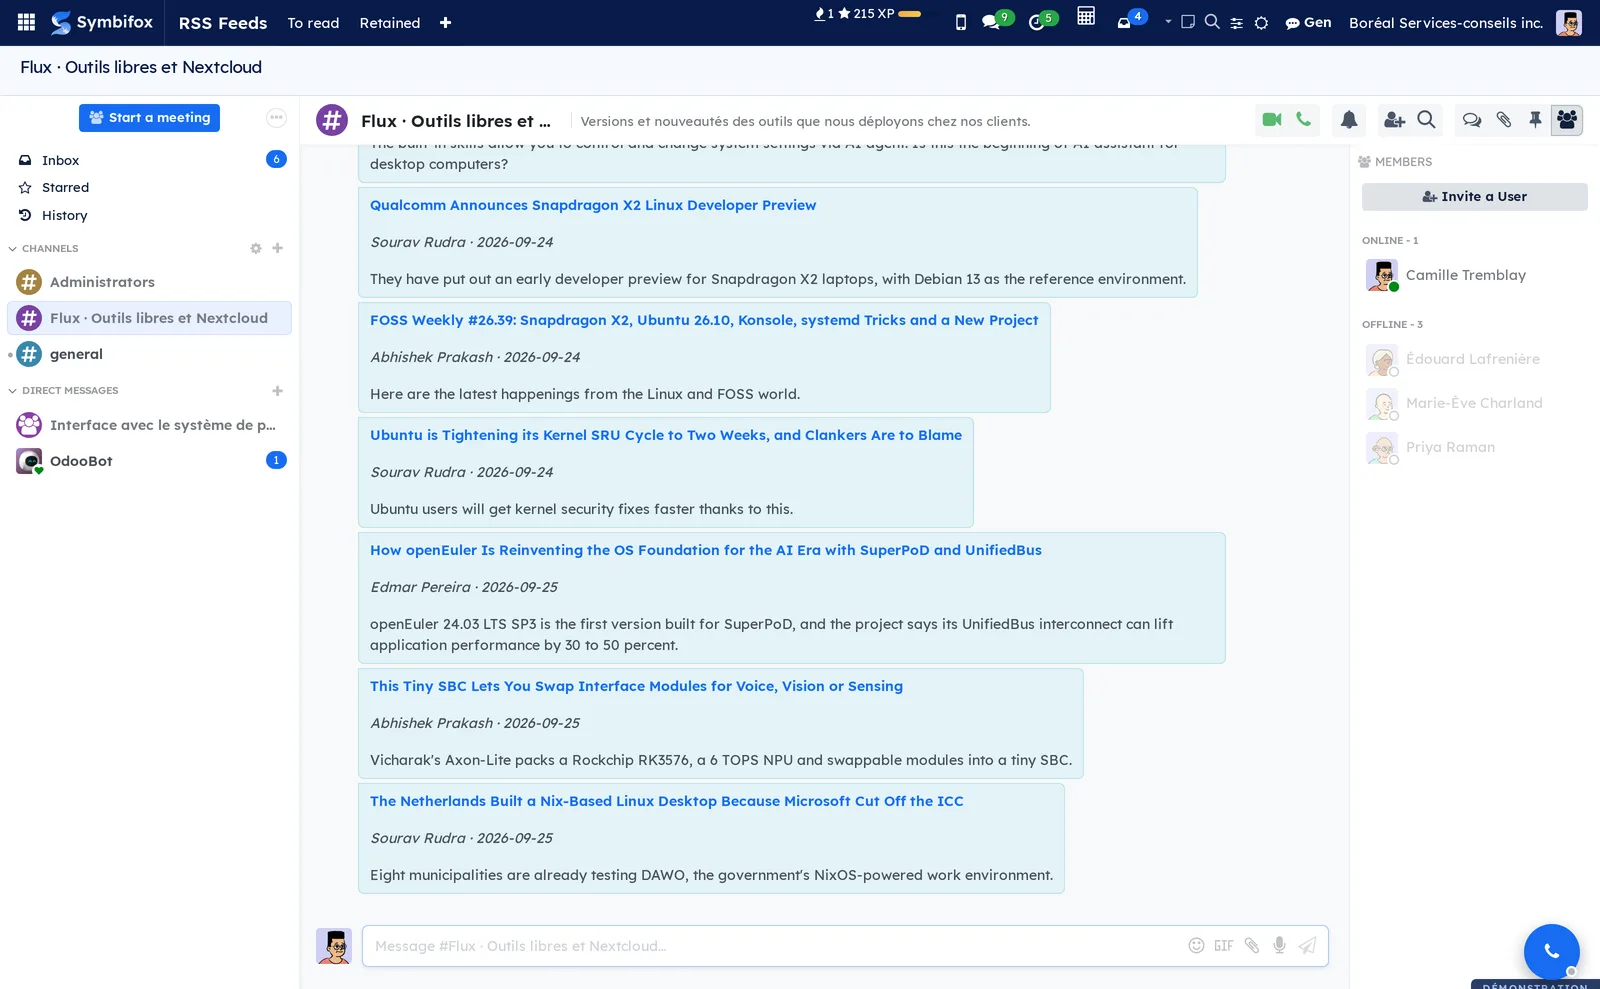Image resolution: width=1600 pixels, height=989 pixels.
Task: Start a video call with green camera icon
Action: (1272, 120)
